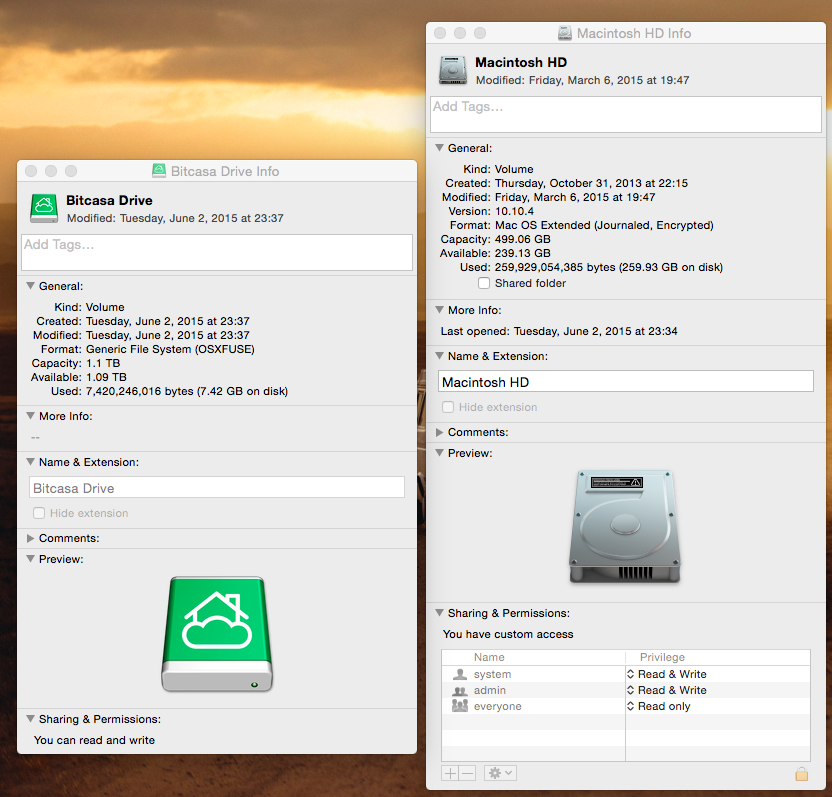Select the 'system' user name

click(492, 674)
